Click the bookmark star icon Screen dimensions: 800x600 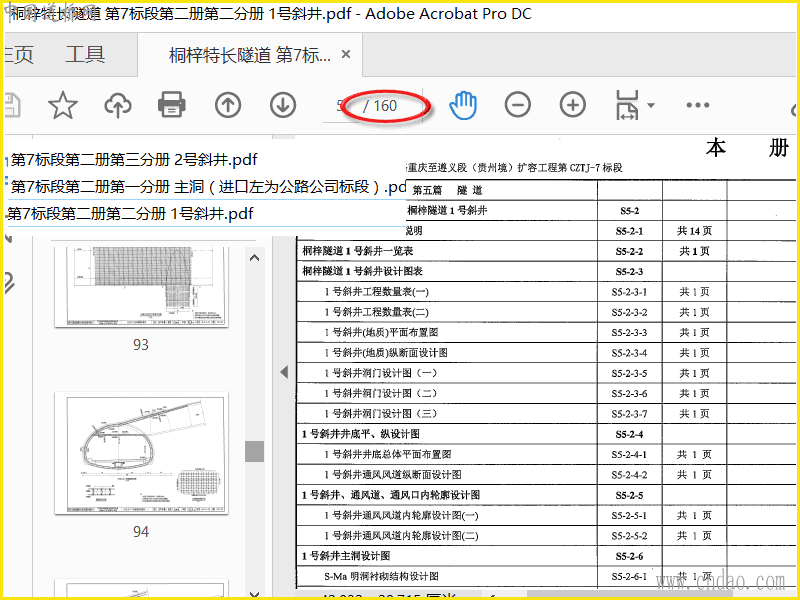63,105
